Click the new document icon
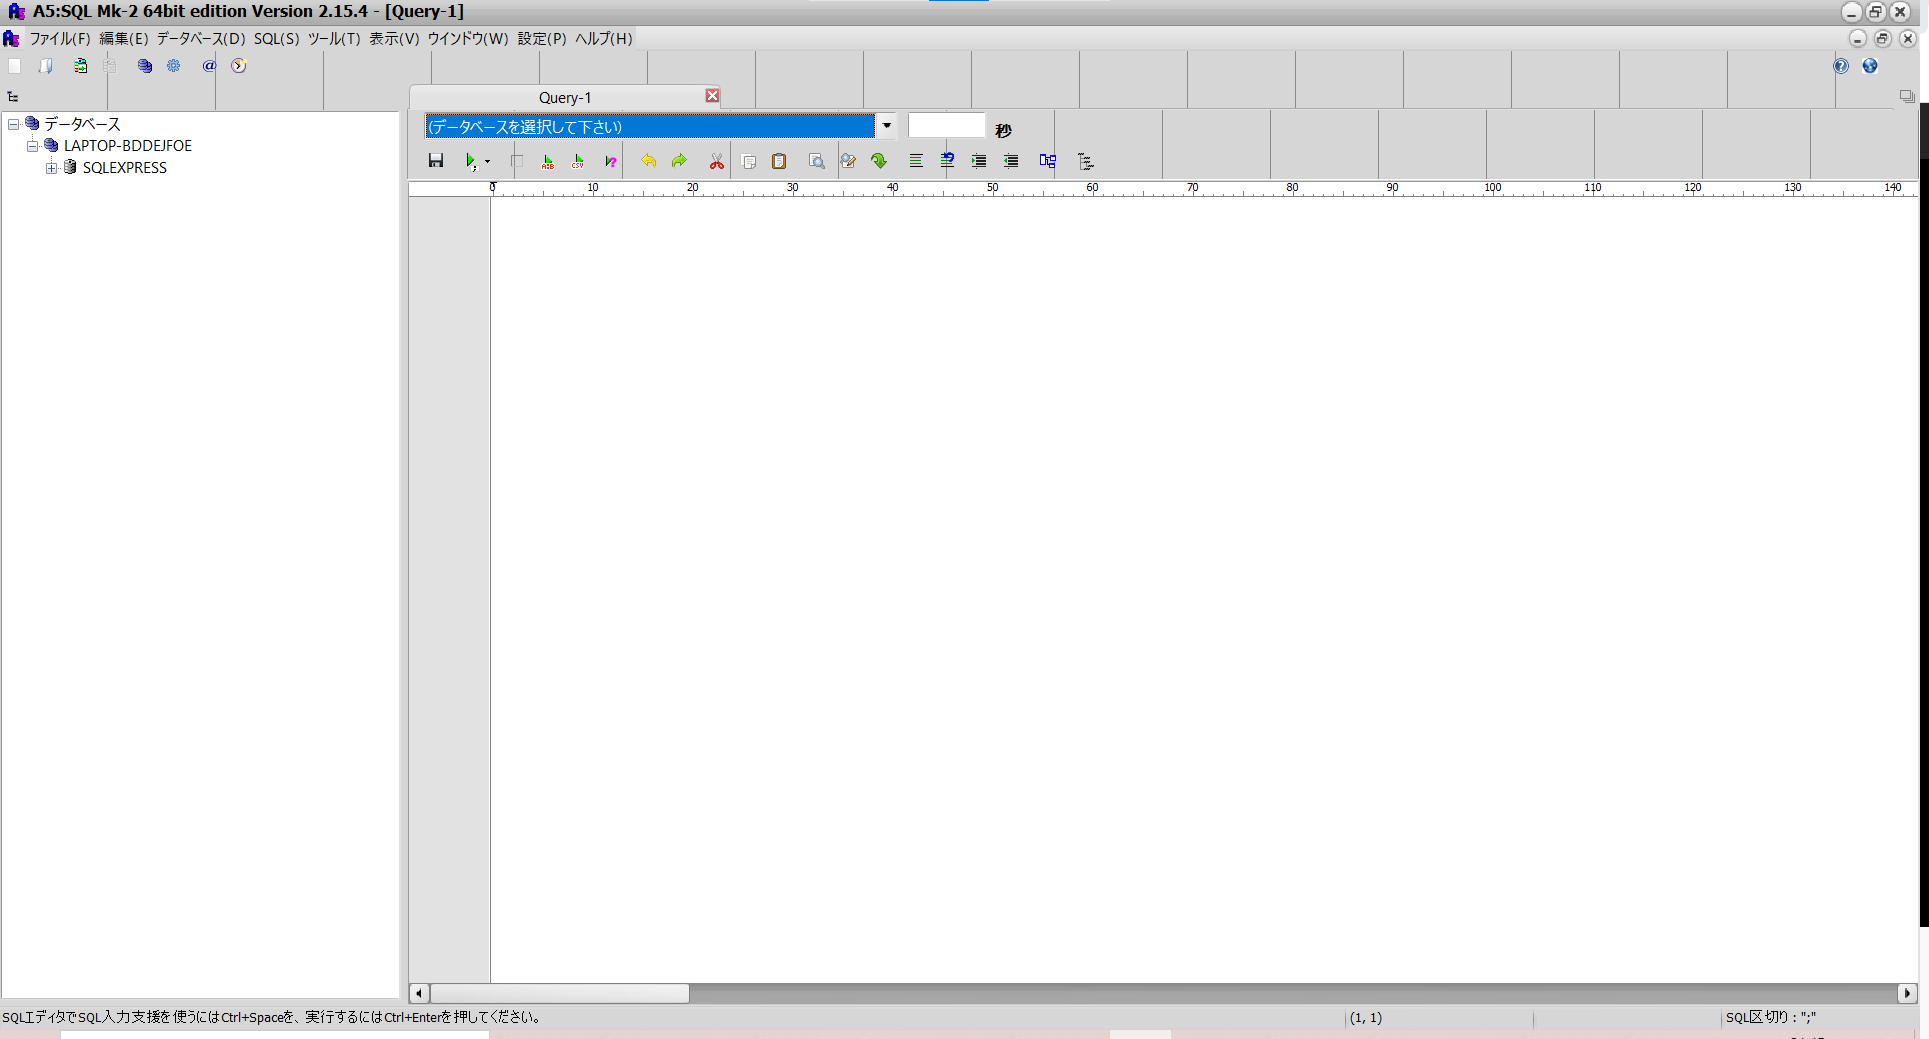Viewport: 1929px width, 1039px height. 15,66
